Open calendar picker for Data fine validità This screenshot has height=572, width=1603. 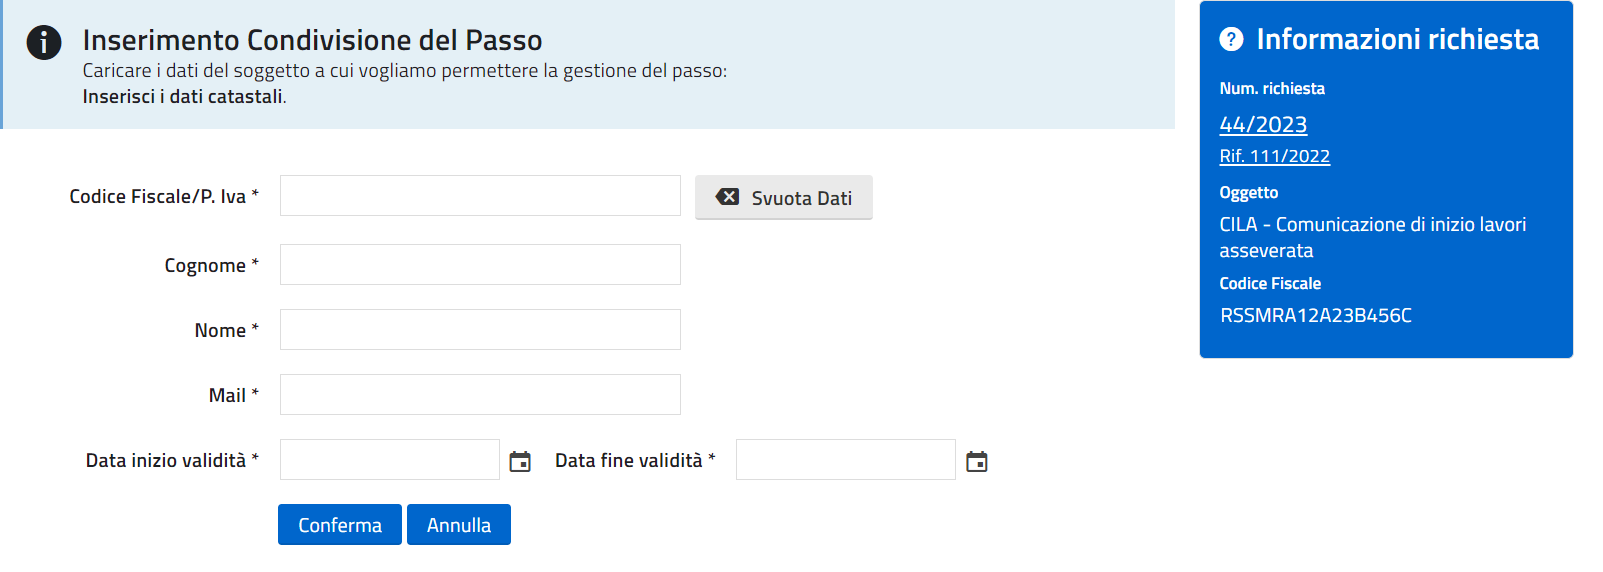point(977,461)
